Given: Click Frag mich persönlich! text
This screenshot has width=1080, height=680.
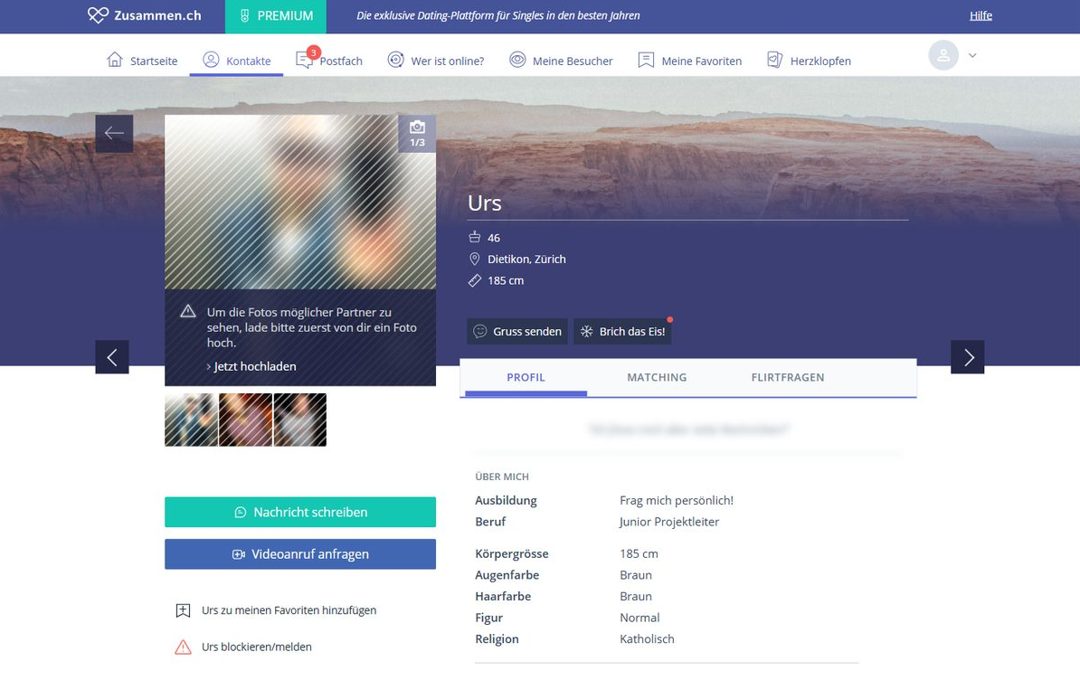Looking at the screenshot, I should 676,501.
